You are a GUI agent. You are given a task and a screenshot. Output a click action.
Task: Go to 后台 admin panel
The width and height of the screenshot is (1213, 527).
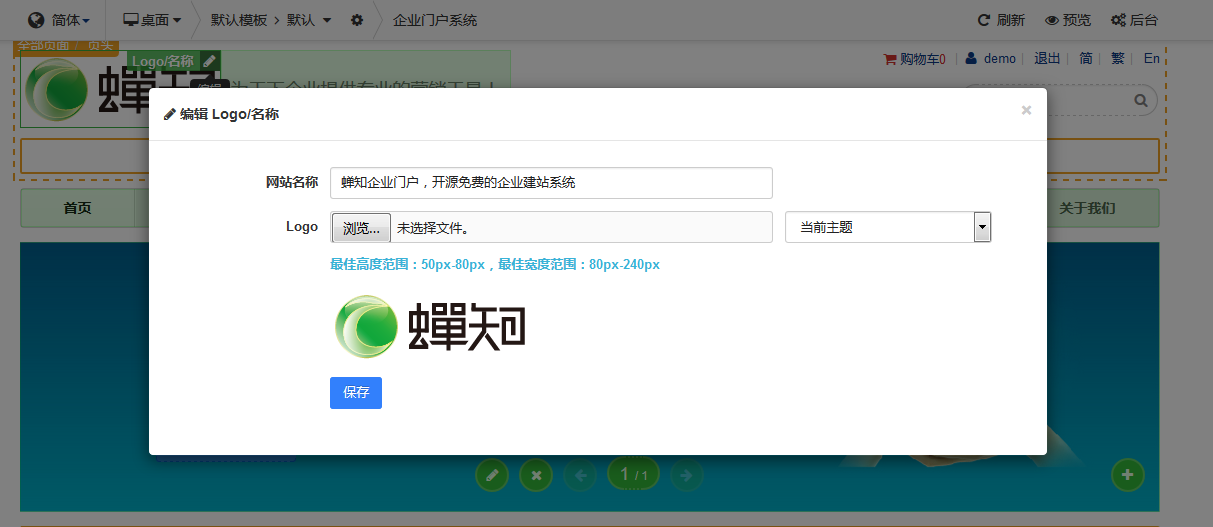tap(1134, 20)
